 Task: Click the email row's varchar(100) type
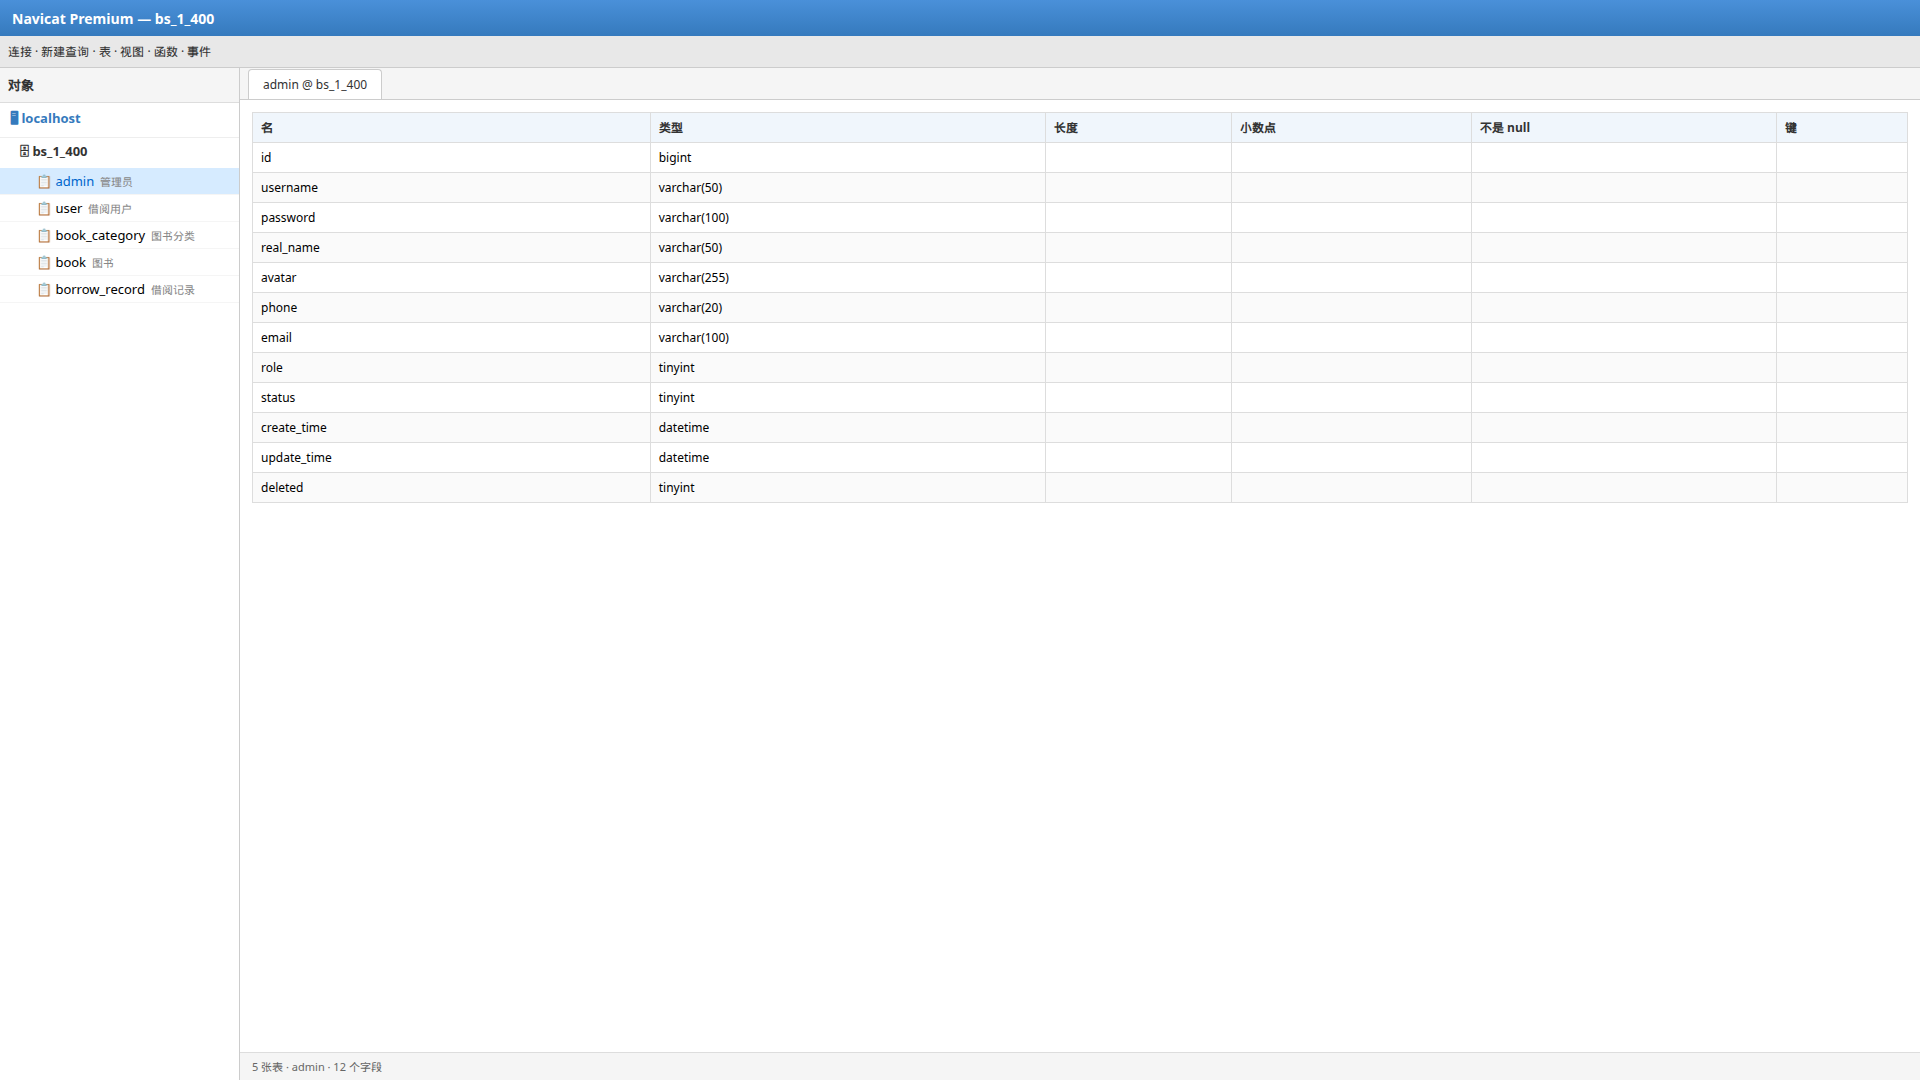point(848,338)
